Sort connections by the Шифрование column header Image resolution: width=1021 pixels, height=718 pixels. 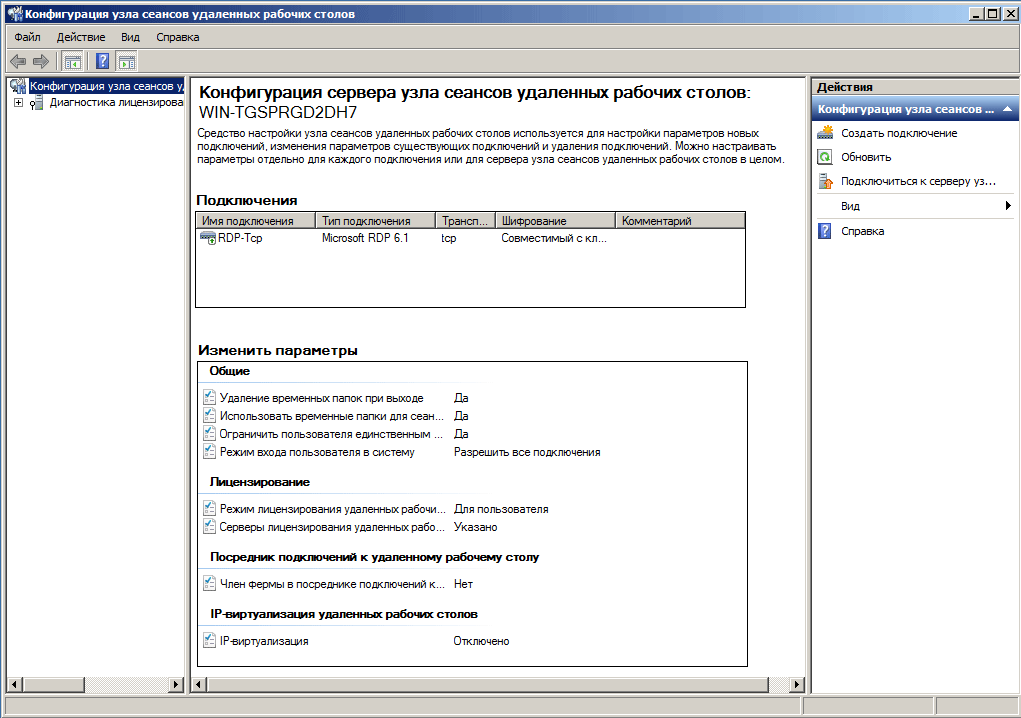(x=555, y=221)
